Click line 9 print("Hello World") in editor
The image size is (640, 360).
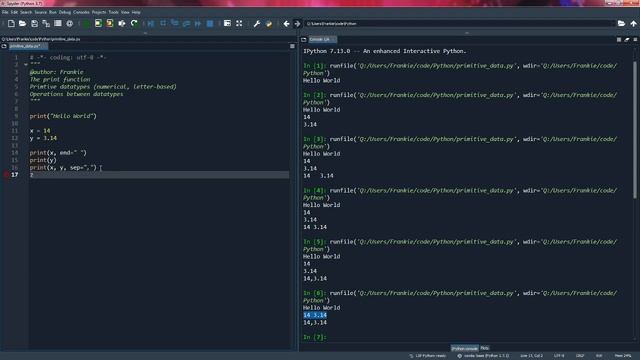pyautogui.click(x=63, y=116)
